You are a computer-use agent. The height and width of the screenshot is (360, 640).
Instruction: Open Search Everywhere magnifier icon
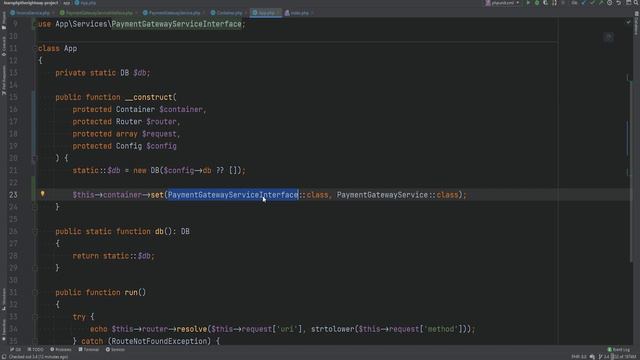[x=636, y=3]
